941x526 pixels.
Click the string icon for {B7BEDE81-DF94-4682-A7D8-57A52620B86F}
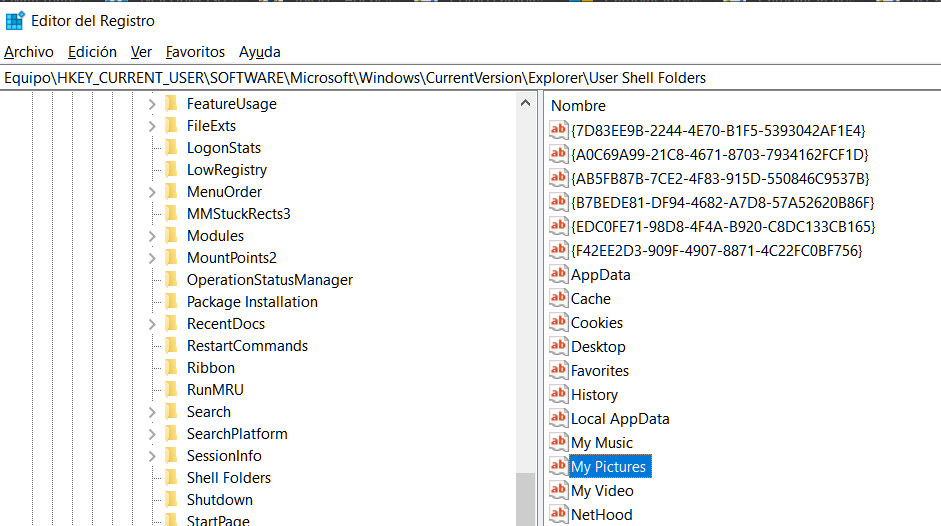558,202
